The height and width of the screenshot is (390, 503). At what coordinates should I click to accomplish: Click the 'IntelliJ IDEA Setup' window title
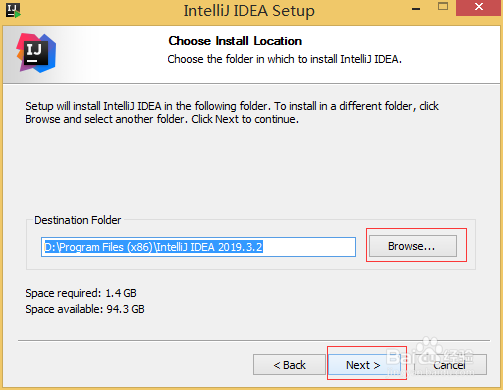click(x=249, y=10)
